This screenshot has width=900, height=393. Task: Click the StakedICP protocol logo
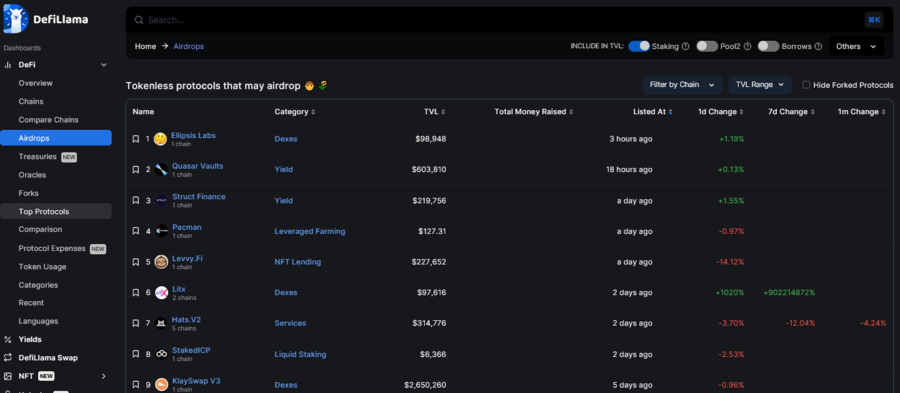(x=161, y=354)
